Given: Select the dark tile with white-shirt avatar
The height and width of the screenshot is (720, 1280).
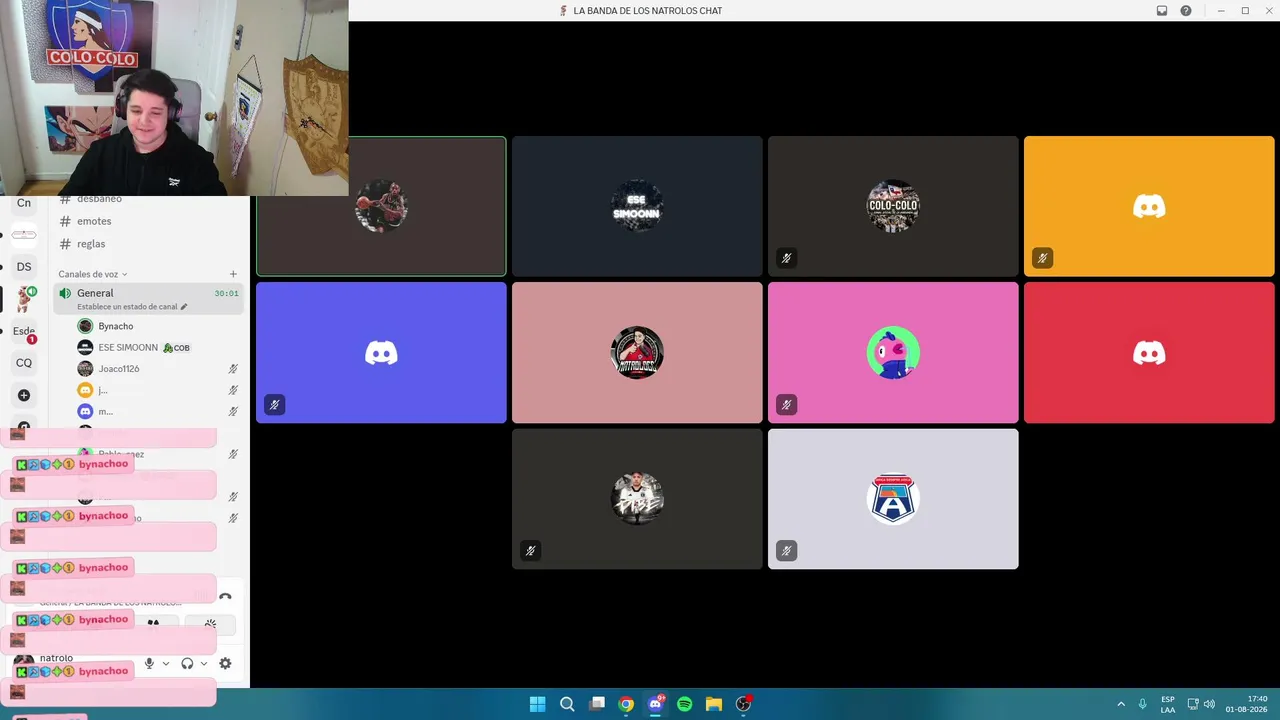Looking at the screenshot, I should click(637, 499).
